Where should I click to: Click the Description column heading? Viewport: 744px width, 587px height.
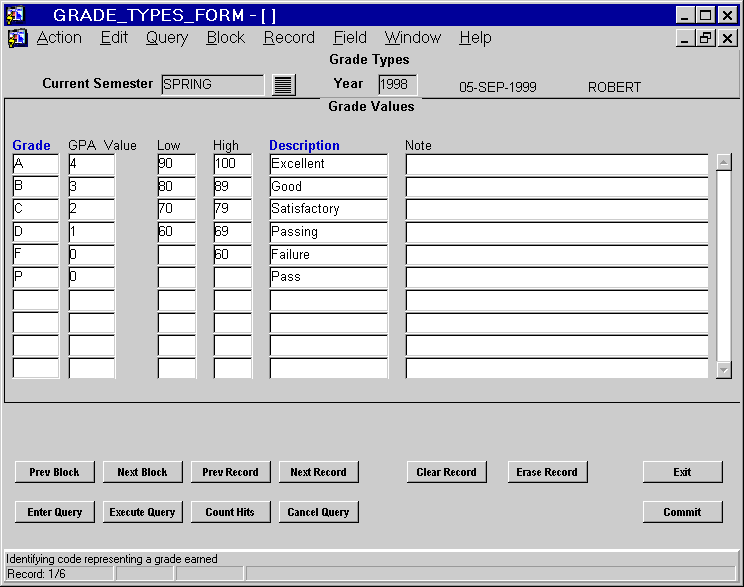click(304, 145)
